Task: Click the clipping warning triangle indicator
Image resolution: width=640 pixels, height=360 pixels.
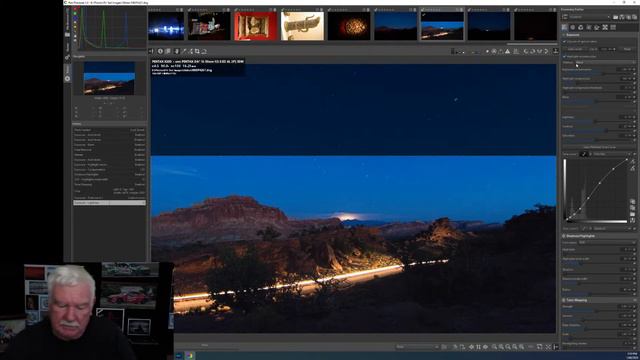Action: pos(507,51)
